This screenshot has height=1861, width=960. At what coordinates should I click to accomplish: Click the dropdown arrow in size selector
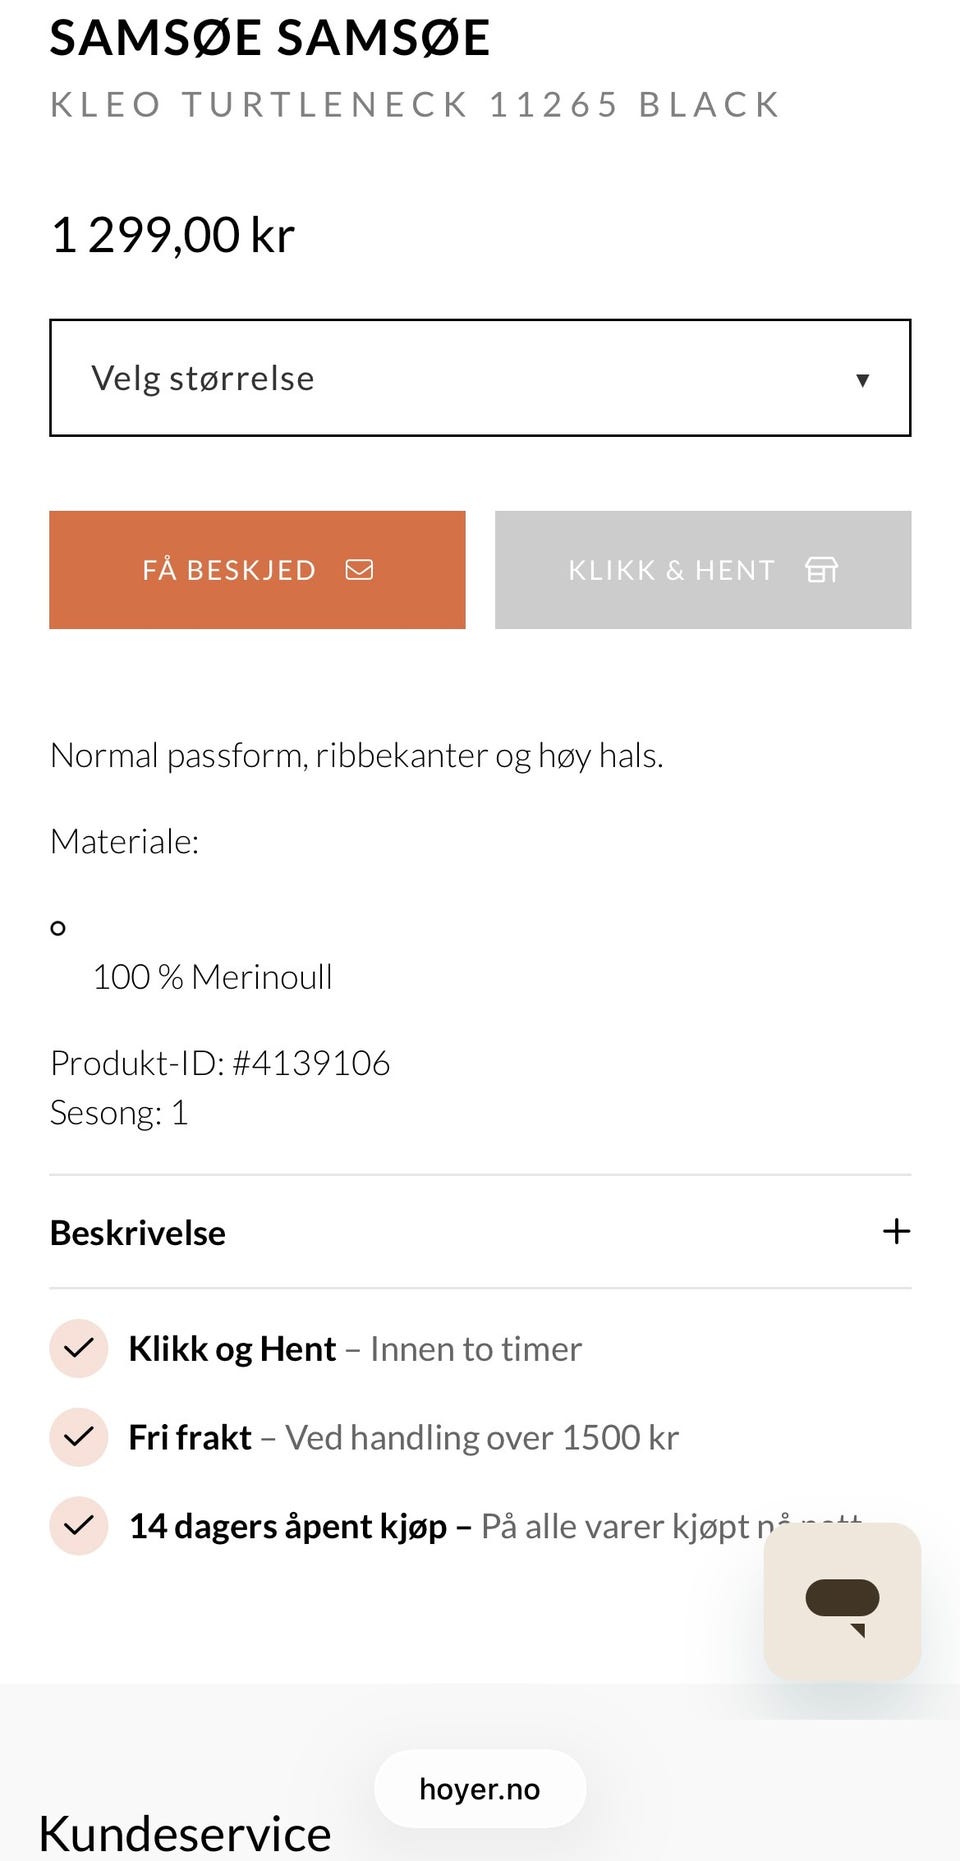862,380
